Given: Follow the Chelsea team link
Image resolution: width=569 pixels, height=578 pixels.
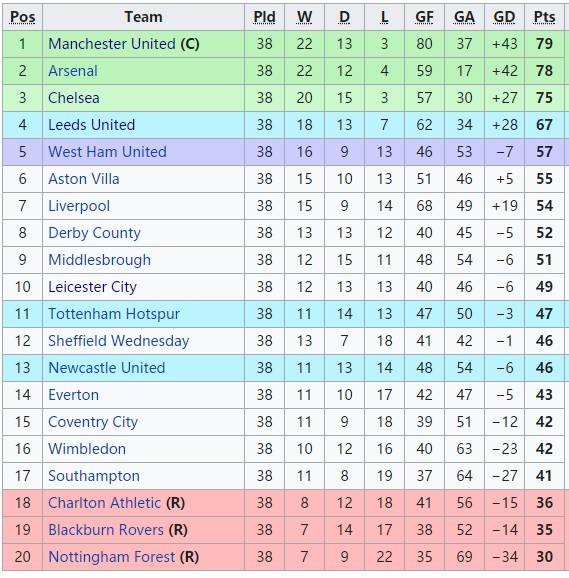Looking at the screenshot, I should (74, 98).
